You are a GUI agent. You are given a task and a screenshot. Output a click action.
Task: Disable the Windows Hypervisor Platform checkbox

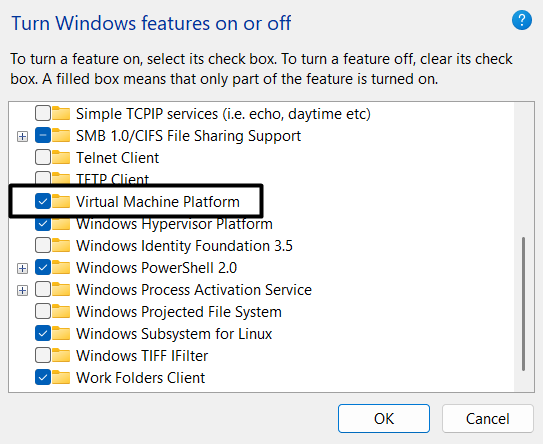[43, 223]
